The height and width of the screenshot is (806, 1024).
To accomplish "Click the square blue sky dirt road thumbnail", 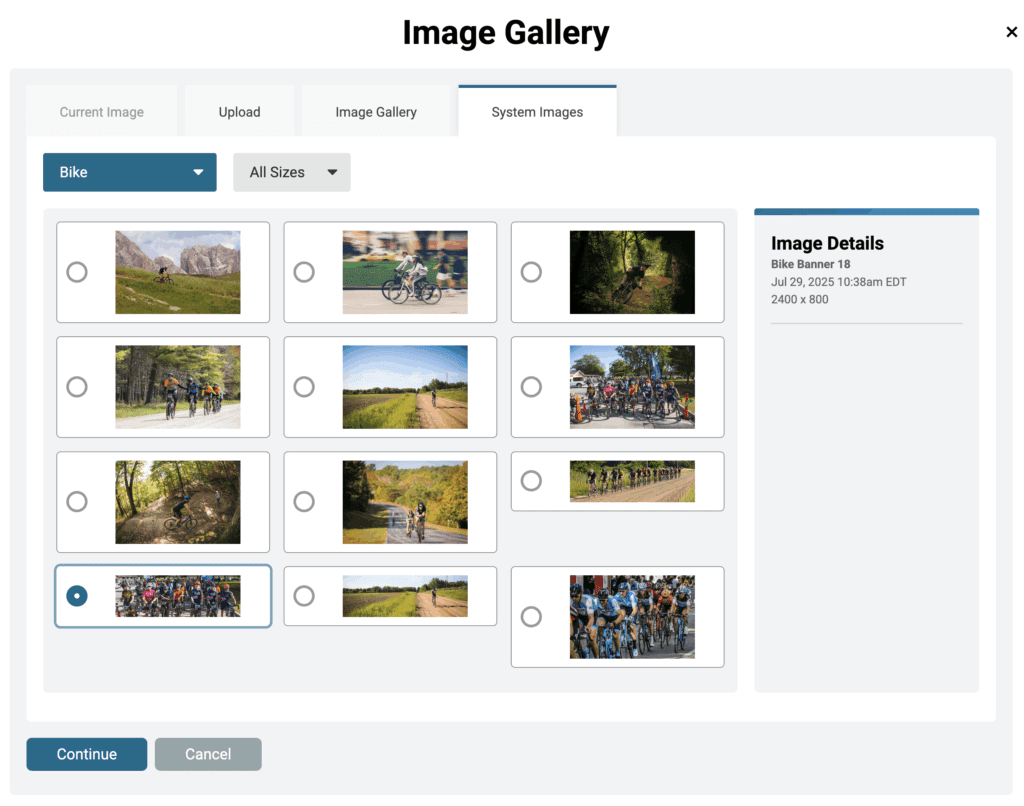I will [x=405, y=387].
